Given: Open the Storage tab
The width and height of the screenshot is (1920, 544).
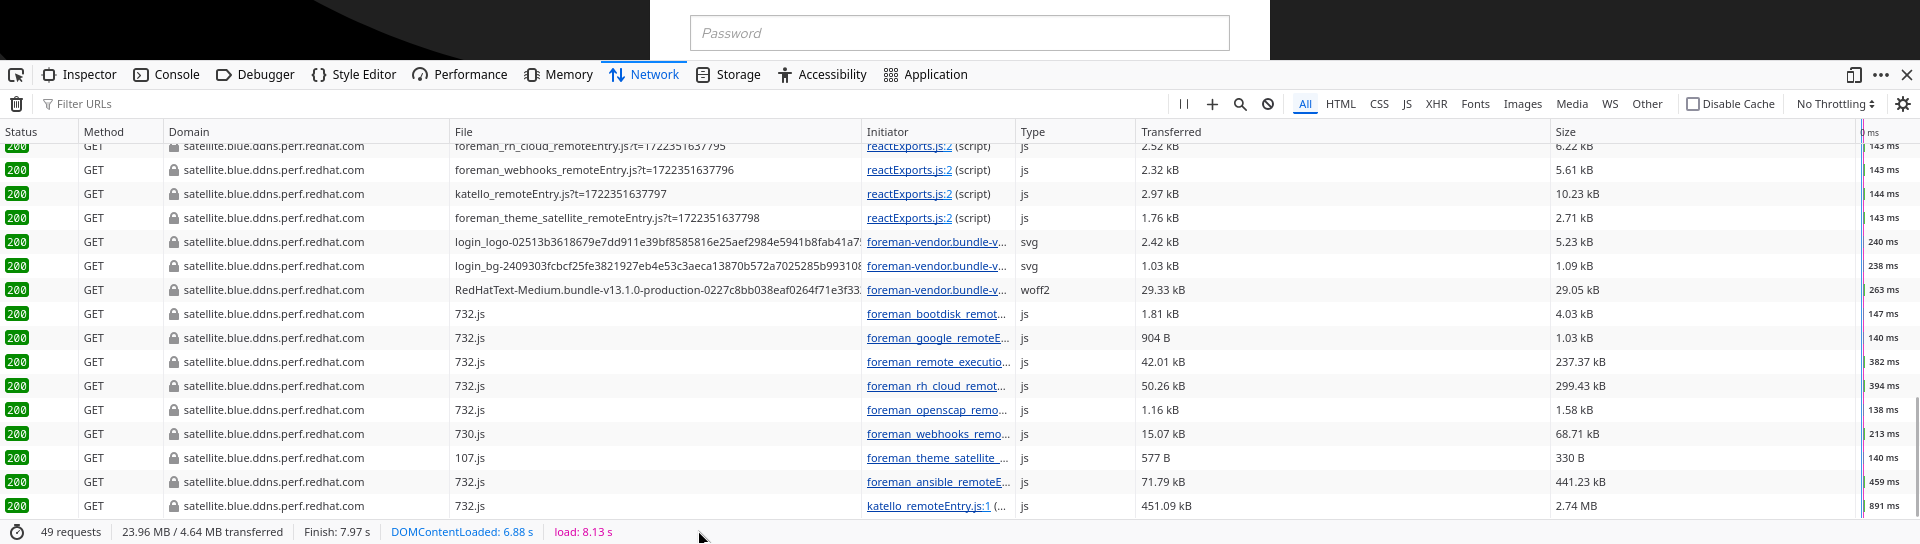Looking at the screenshot, I should pyautogui.click(x=728, y=75).
